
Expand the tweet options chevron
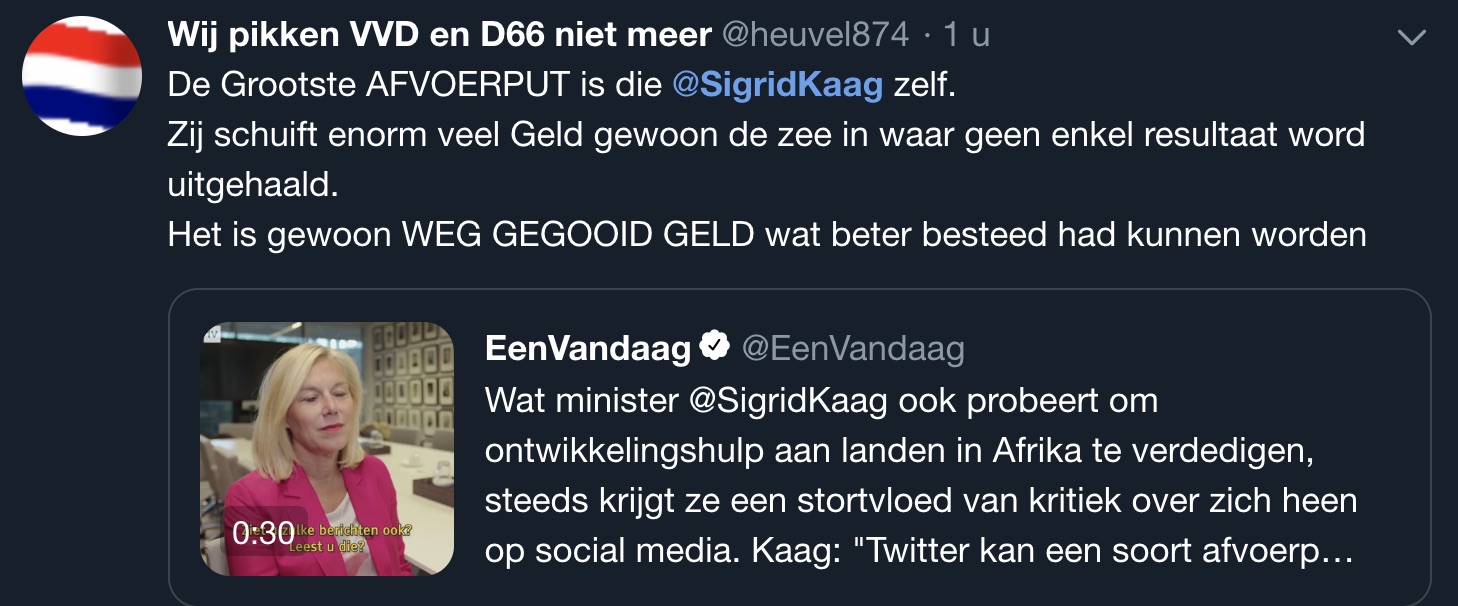click(1411, 38)
